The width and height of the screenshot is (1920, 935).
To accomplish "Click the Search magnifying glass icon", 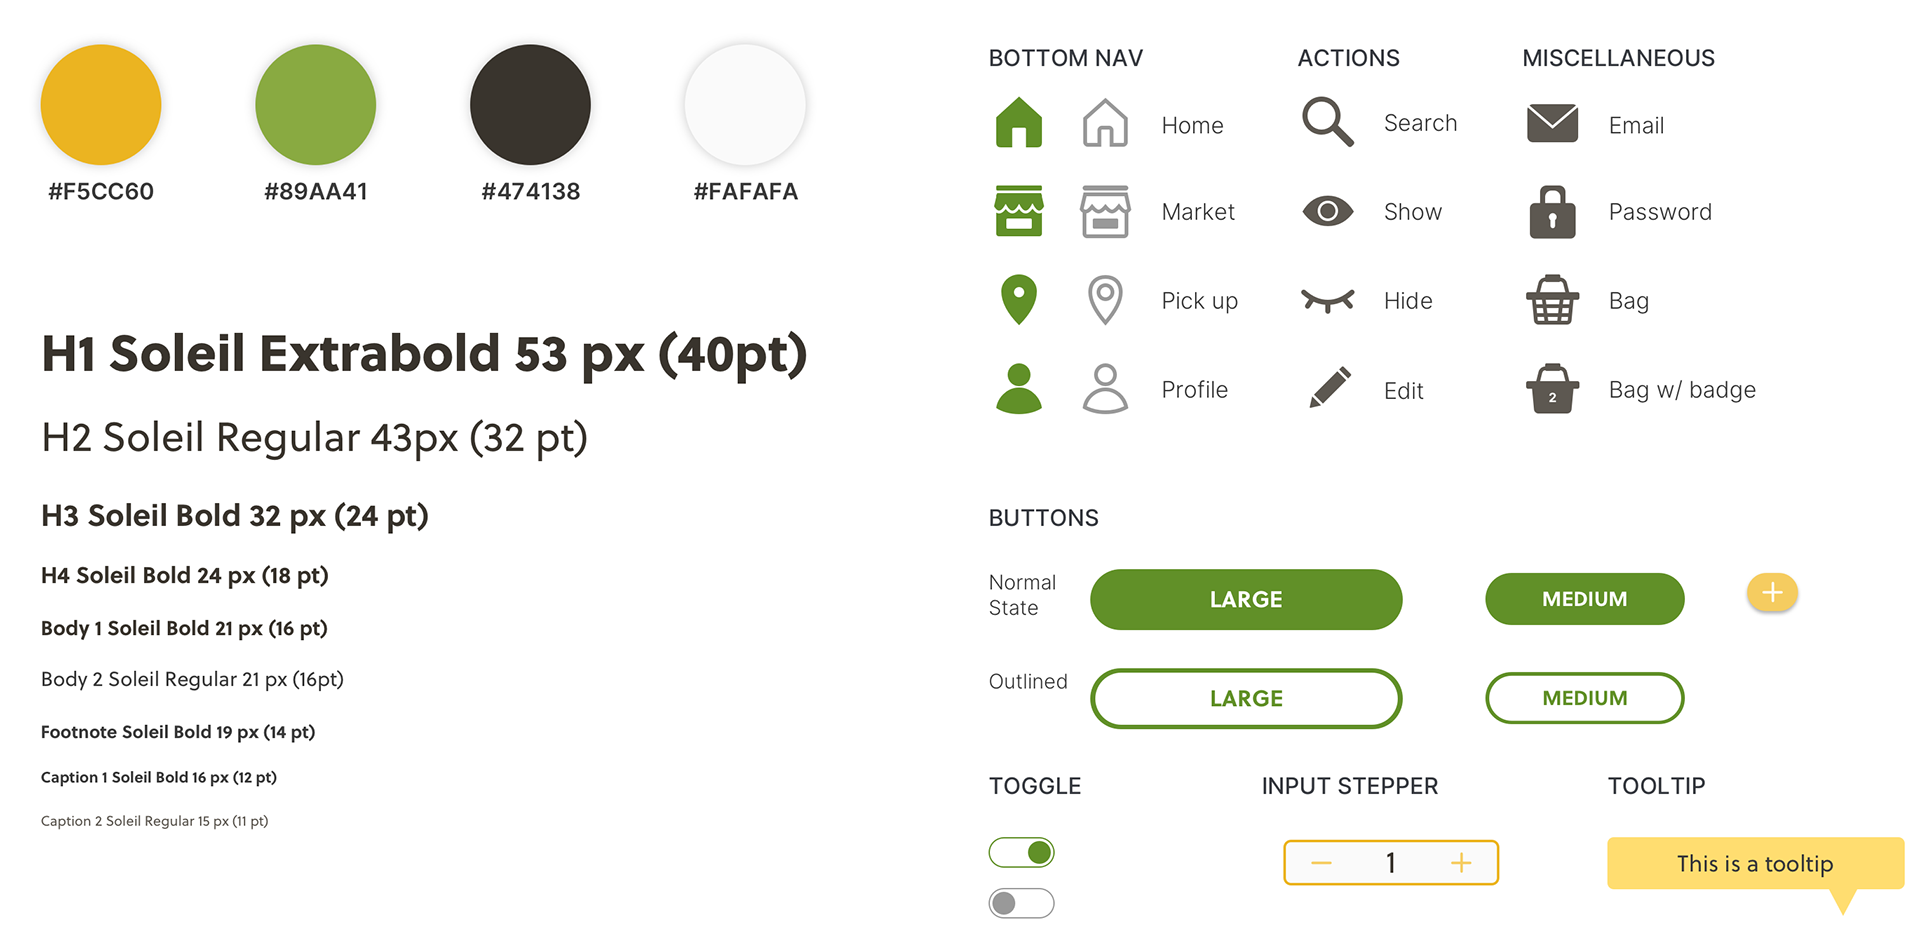I will 1328,122.
